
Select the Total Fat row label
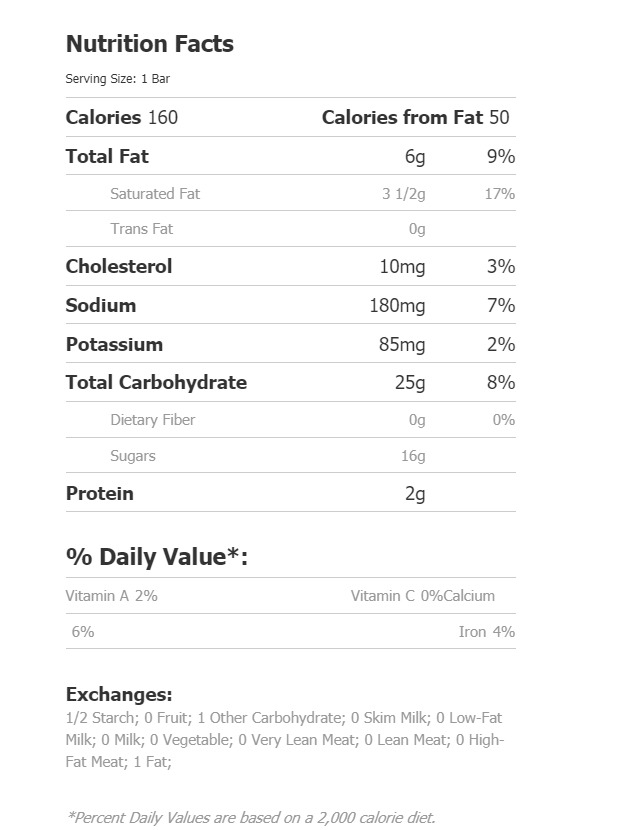(107, 156)
